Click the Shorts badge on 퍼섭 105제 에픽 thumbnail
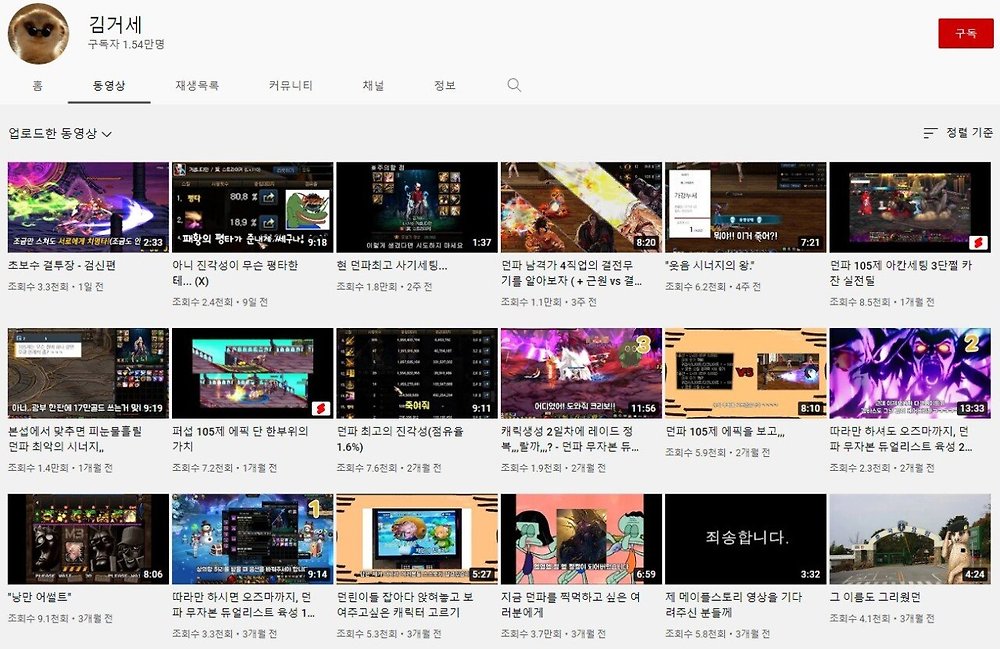1000x649 pixels. click(x=320, y=408)
